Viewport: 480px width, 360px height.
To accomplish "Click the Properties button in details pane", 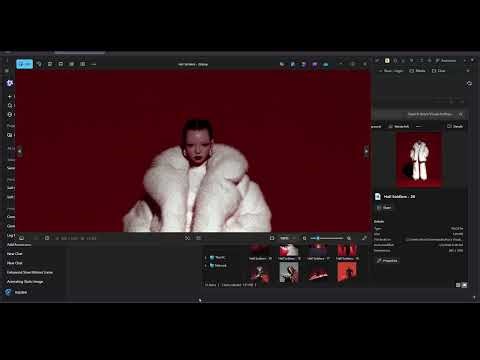I will (x=387, y=261).
